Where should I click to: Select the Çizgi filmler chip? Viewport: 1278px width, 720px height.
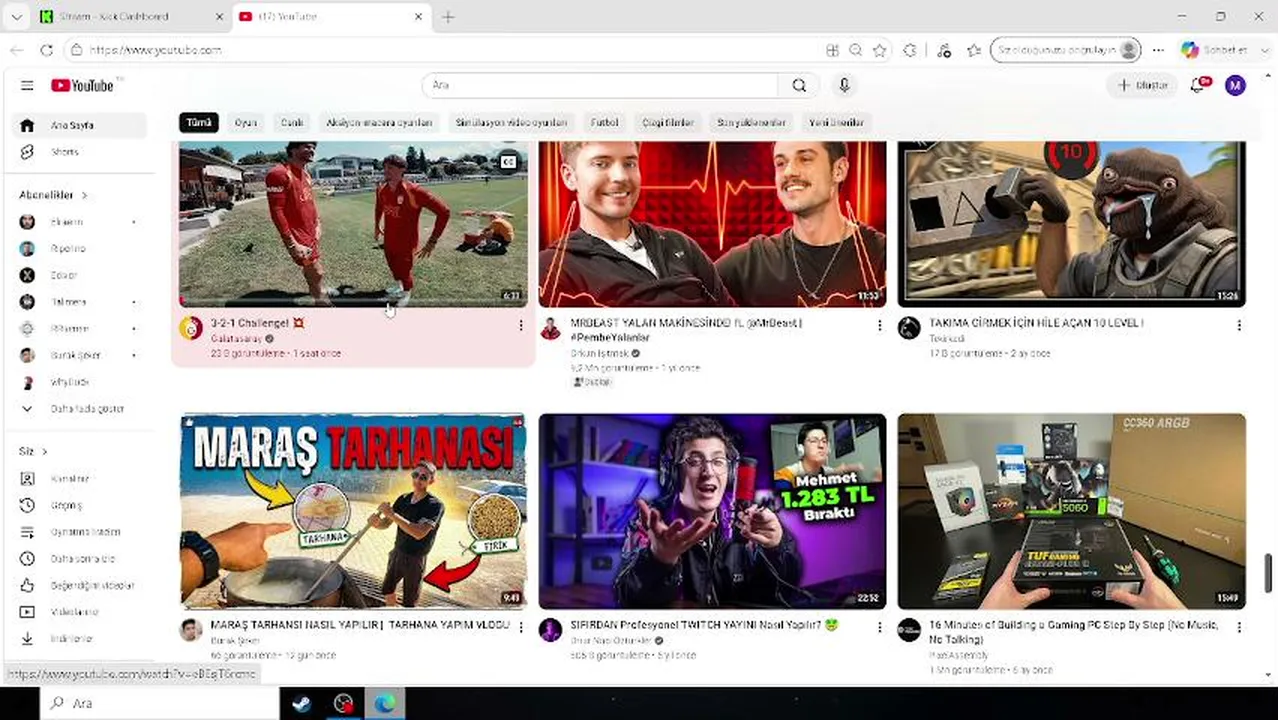coord(668,122)
